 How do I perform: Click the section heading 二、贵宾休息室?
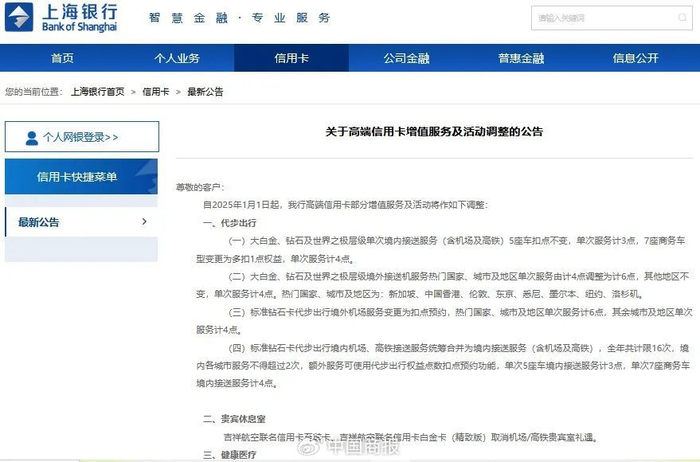[x=234, y=419]
